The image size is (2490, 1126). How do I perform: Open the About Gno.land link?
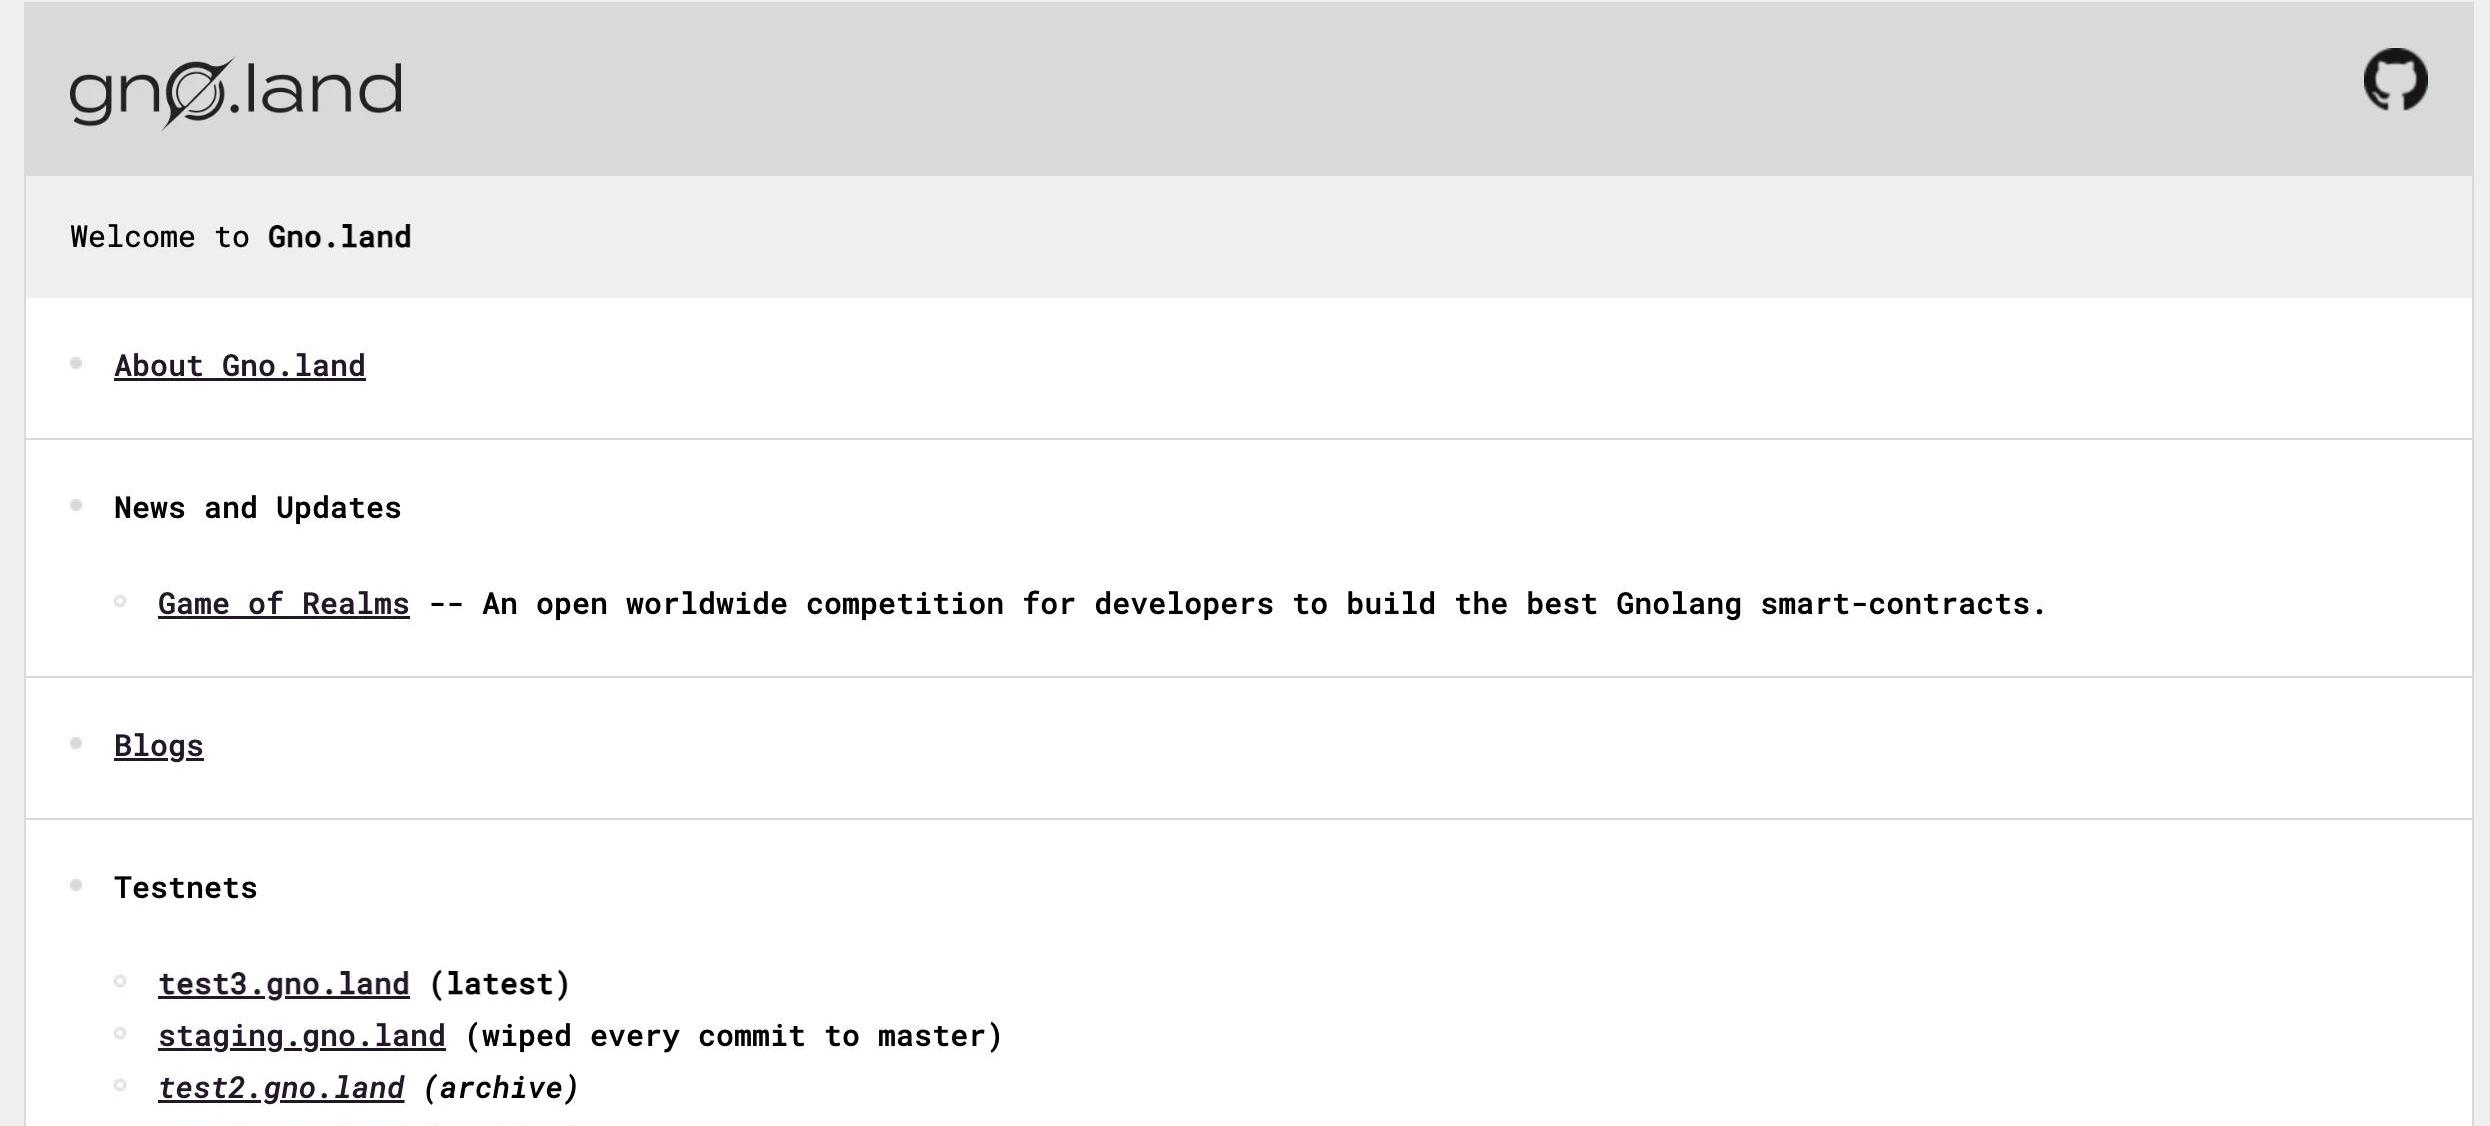(x=240, y=366)
